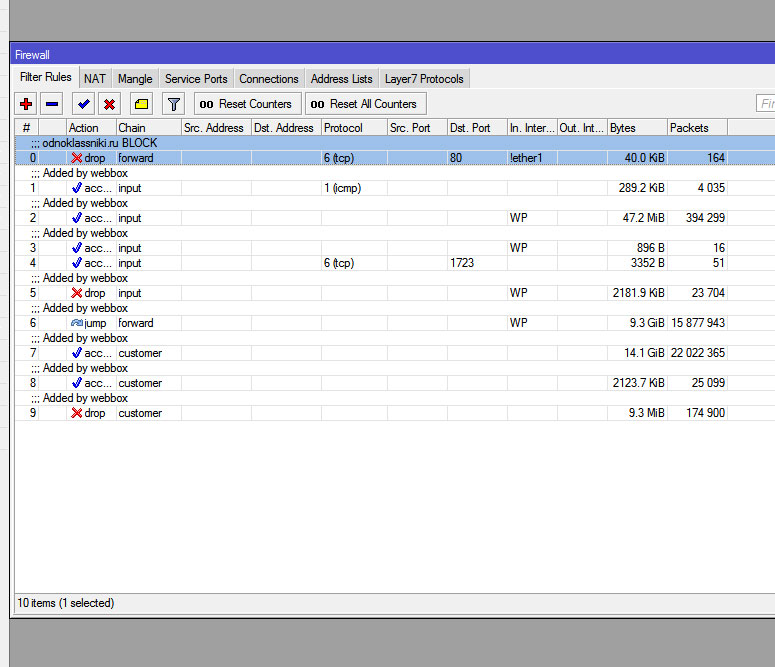Click the jump action icon on rule 6

tap(77, 323)
